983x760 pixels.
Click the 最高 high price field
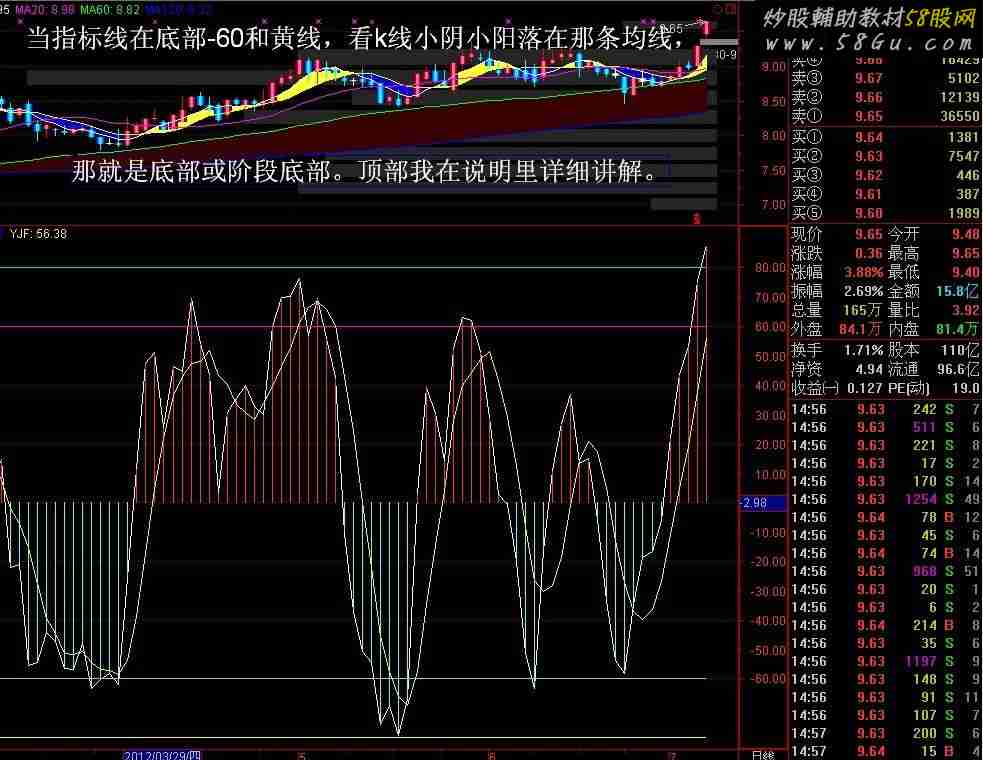pyautogui.click(x=933, y=253)
